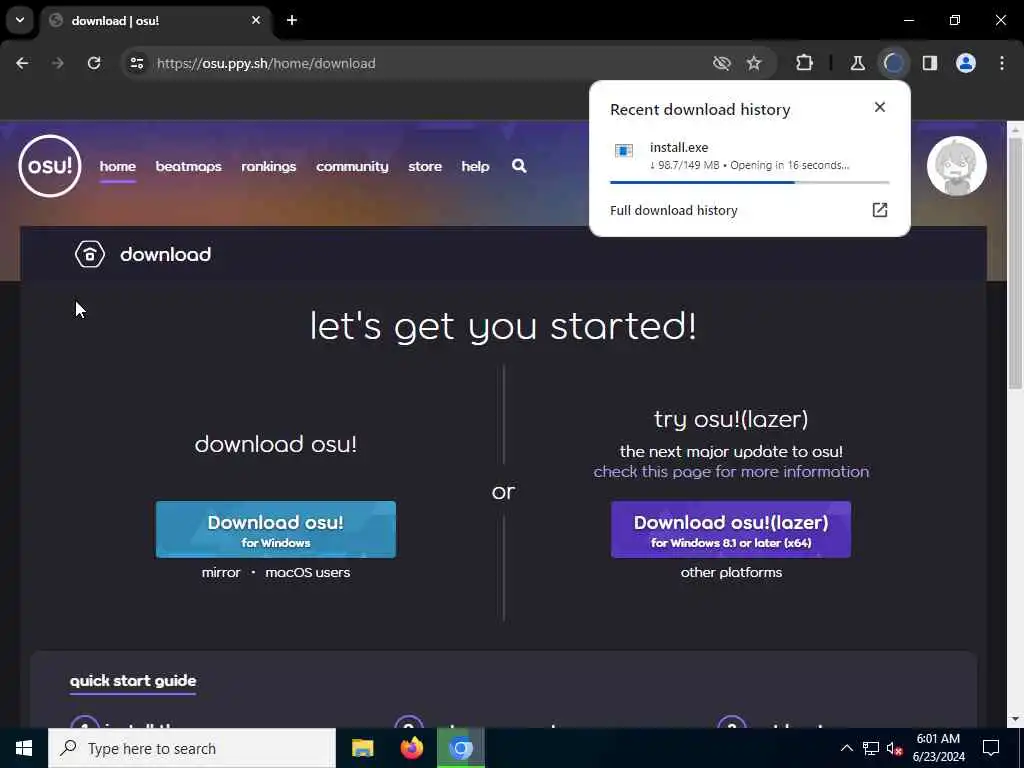Open the community menu item
The image size is (1024, 768).
(x=352, y=167)
